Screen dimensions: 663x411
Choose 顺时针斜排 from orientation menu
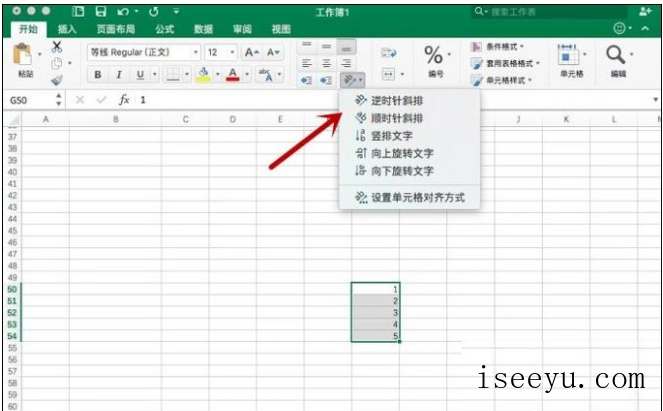coord(409,118)
